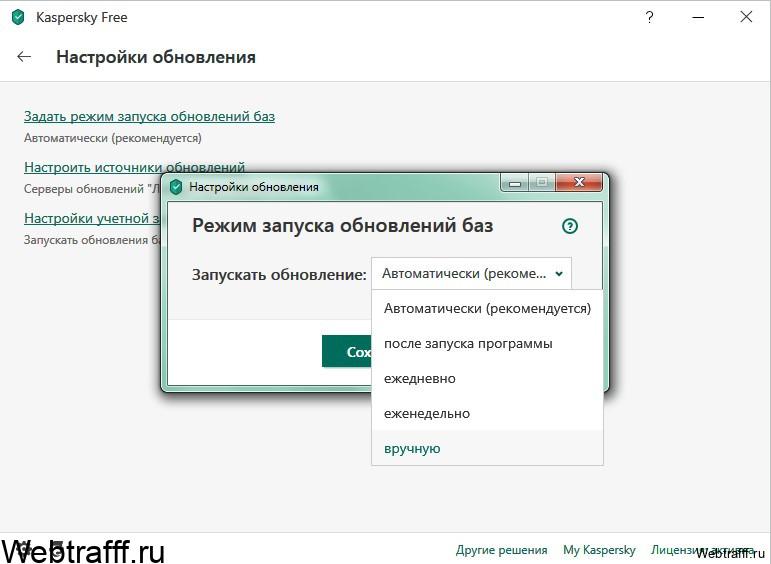771x564 pixels.
Task: Choose после запуска программы option
Action: (487, 343)
